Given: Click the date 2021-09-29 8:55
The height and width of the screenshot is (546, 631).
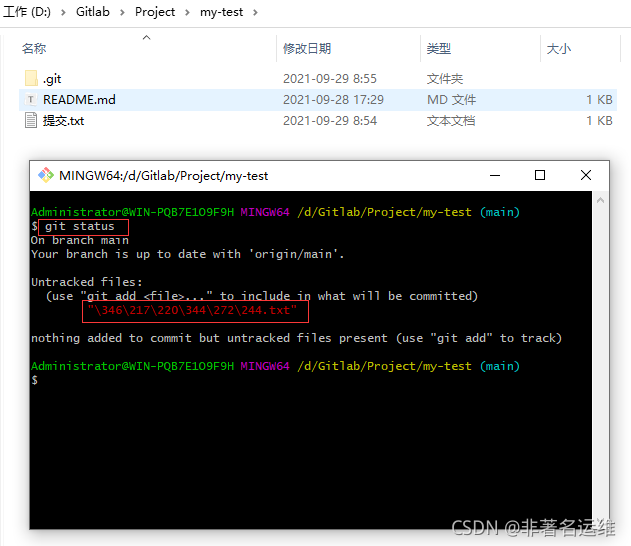Looking at the screenshot, I should pyautogui.click(x=330, y=79).
